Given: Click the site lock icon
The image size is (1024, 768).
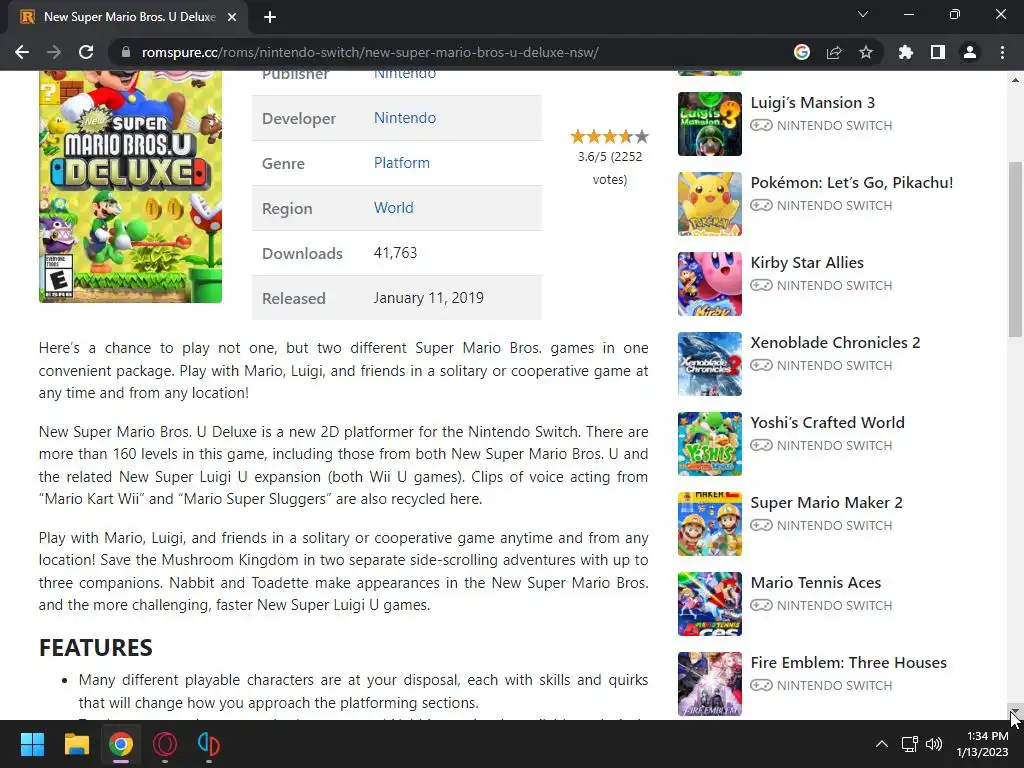Looking at the screenshot, I should [x=126, y=52].
